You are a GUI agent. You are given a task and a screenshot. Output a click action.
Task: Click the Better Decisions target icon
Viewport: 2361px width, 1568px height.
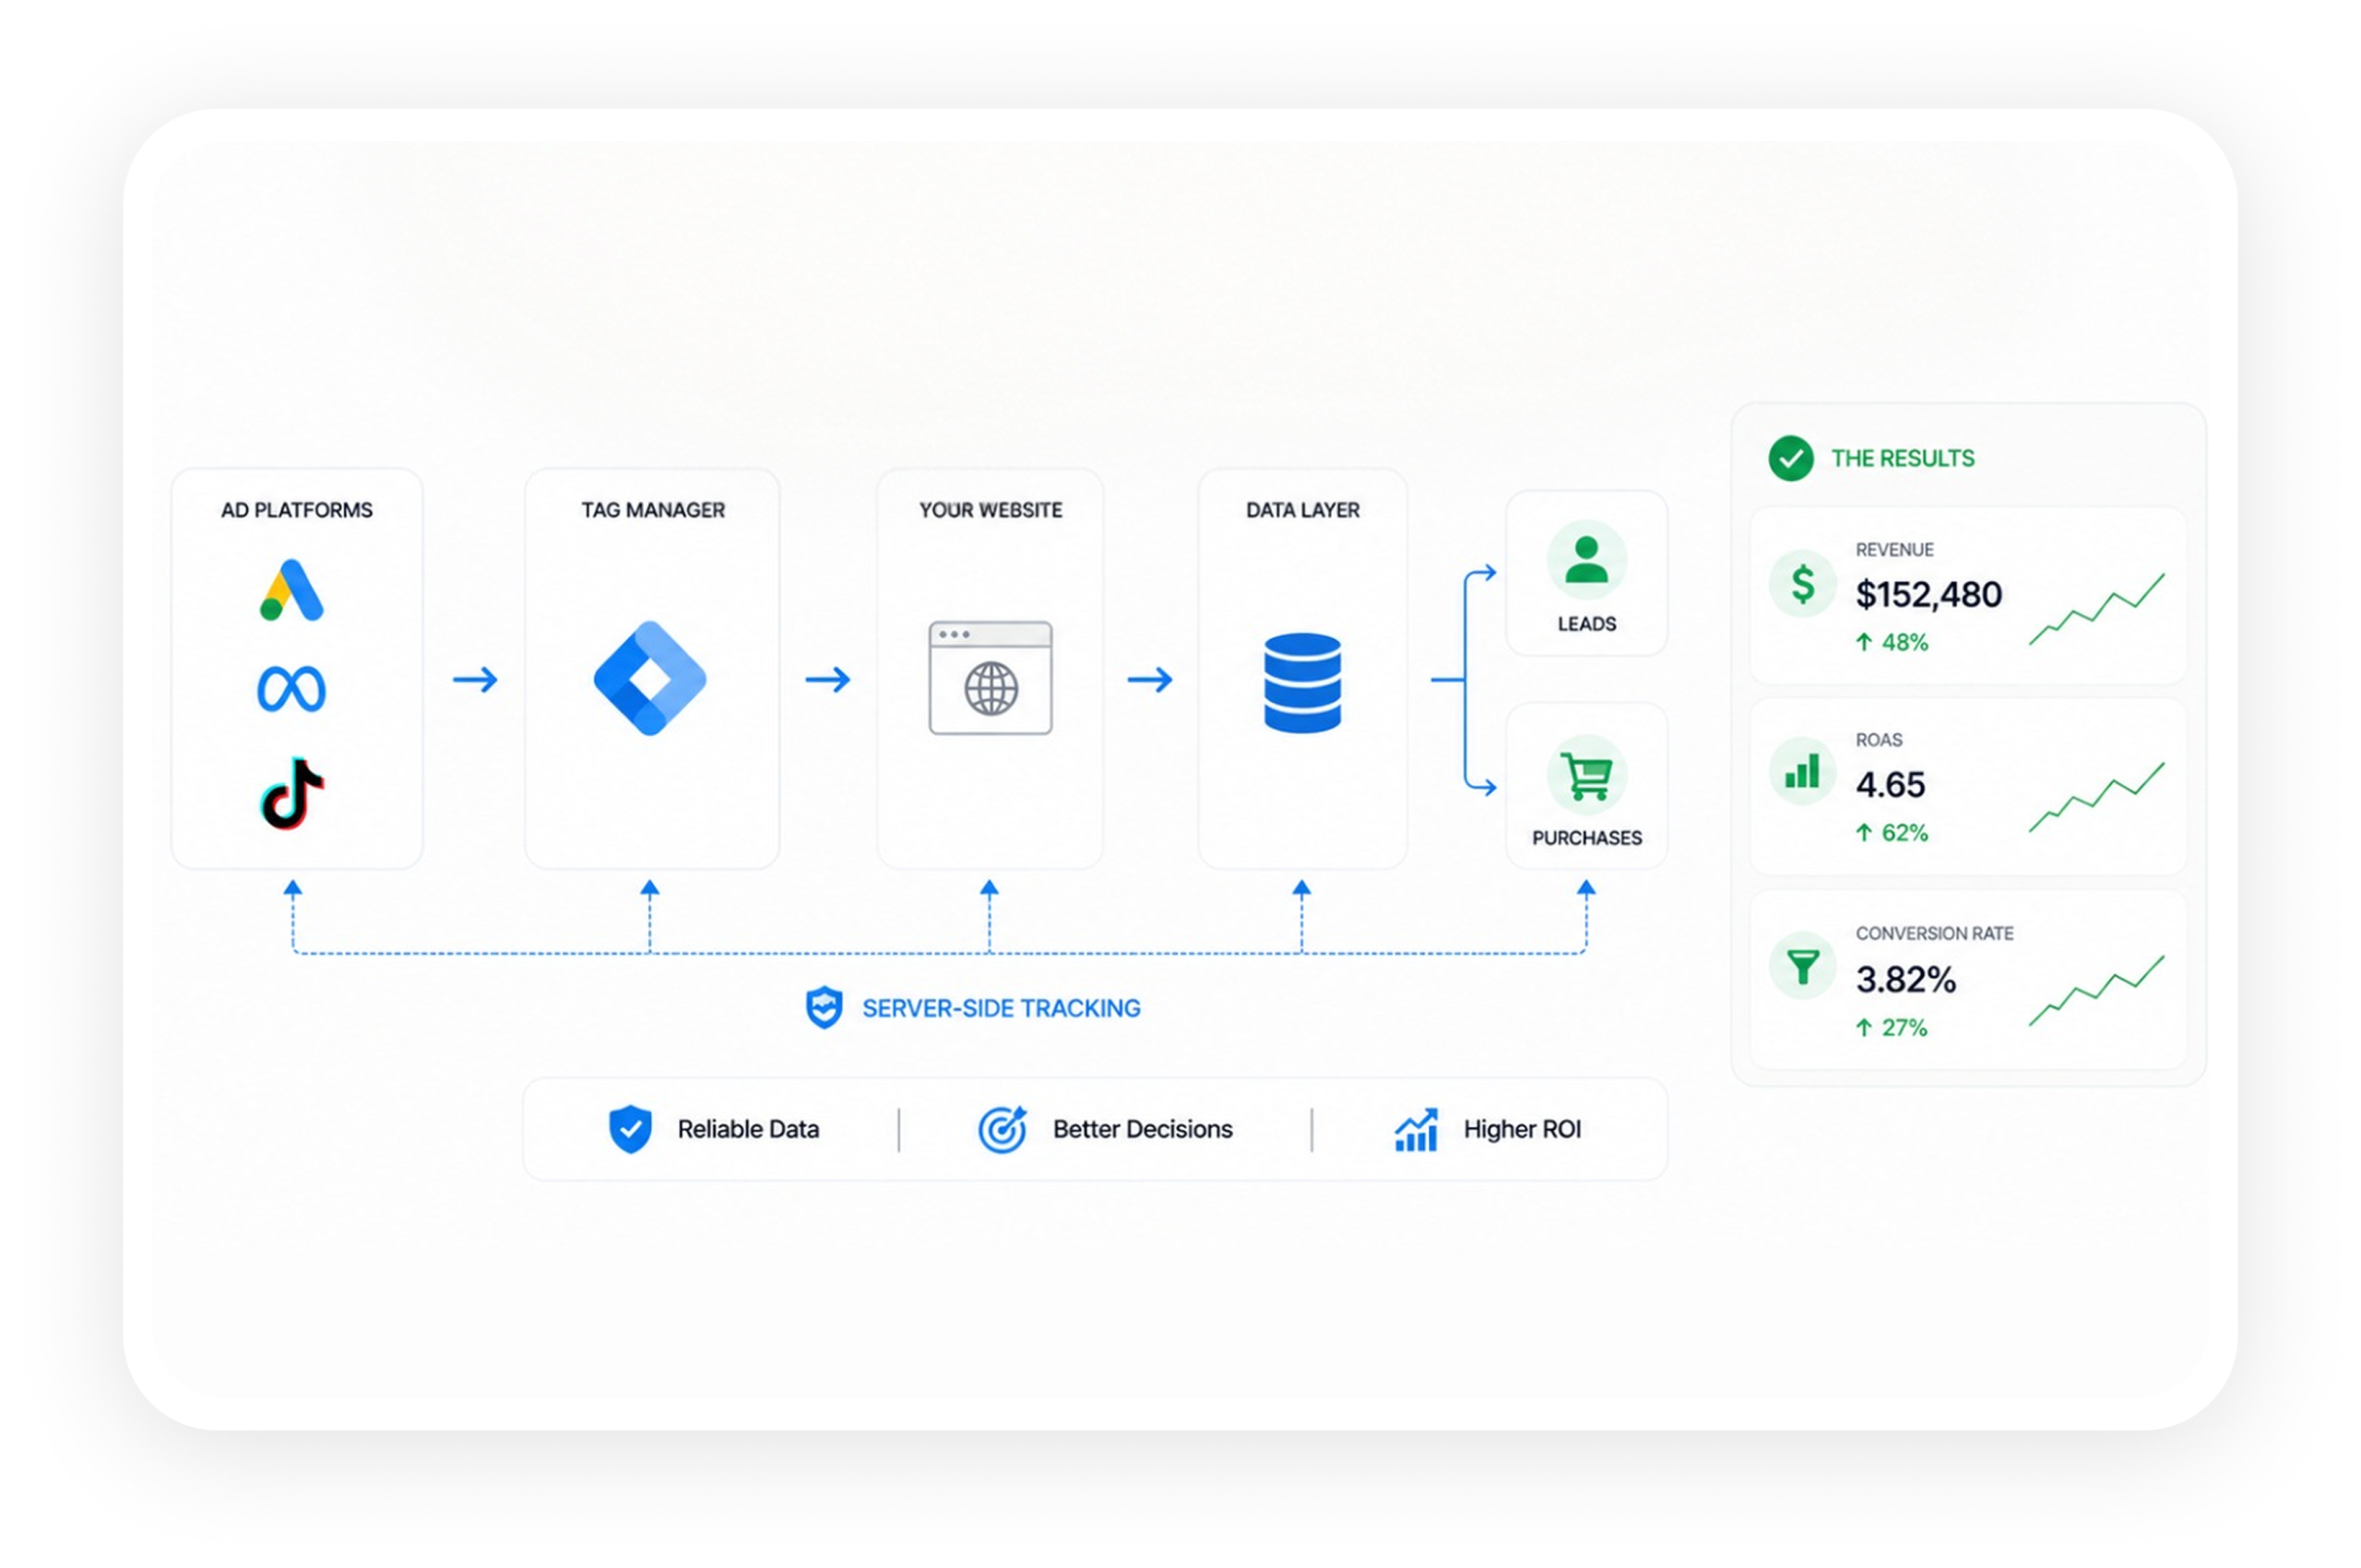point(1002,1129)
